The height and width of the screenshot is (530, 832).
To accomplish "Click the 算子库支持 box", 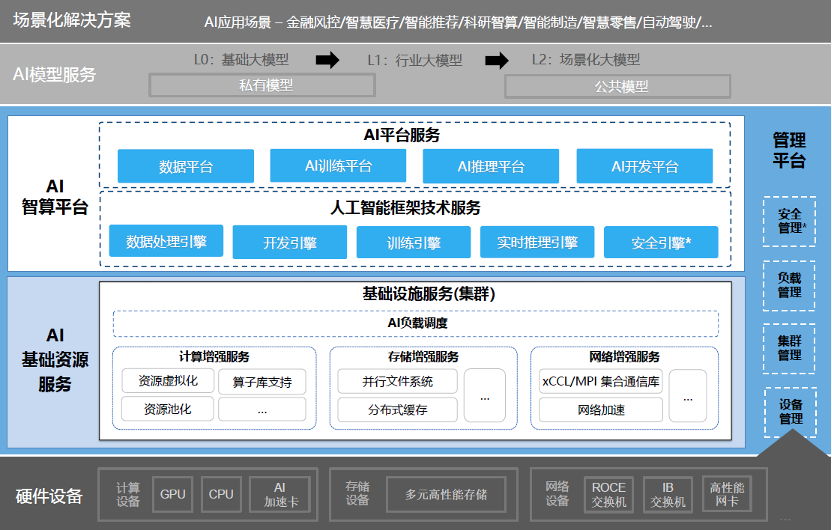I will (262, 382).
